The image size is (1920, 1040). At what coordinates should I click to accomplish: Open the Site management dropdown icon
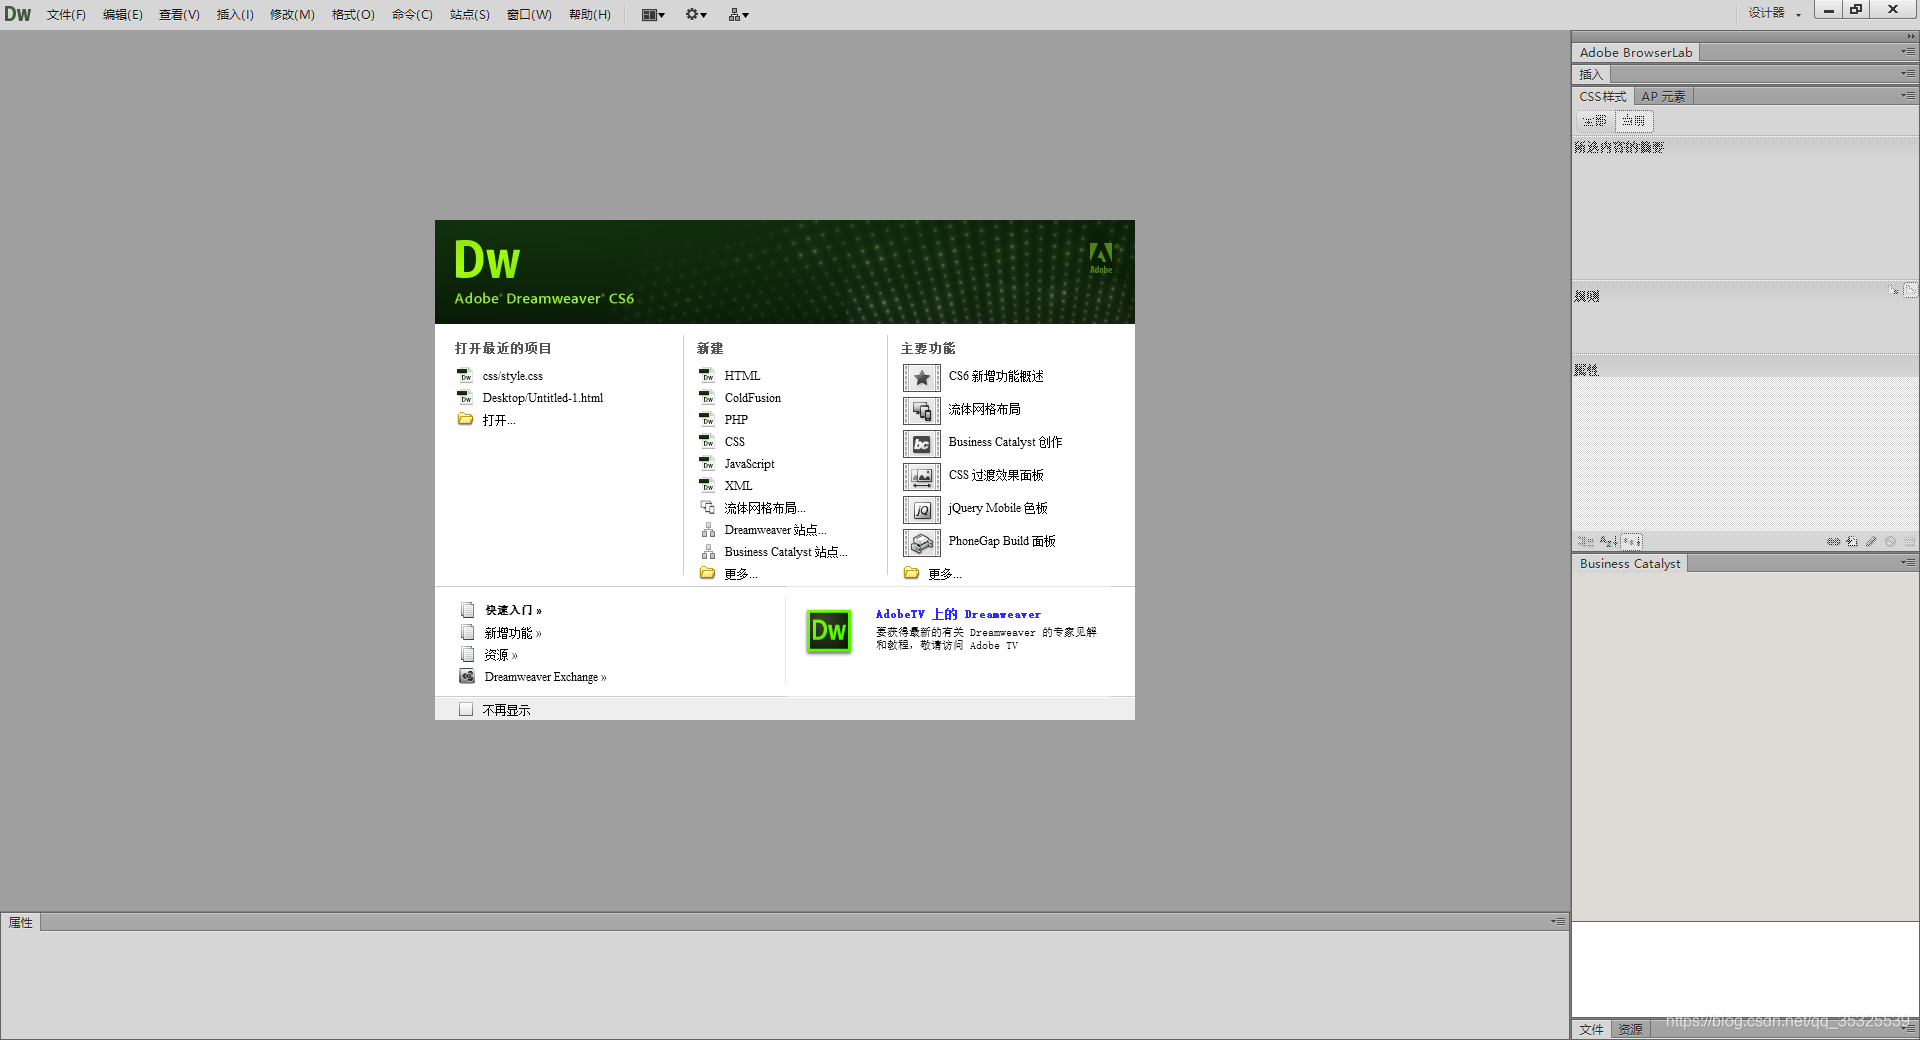[x=739, y=14]
